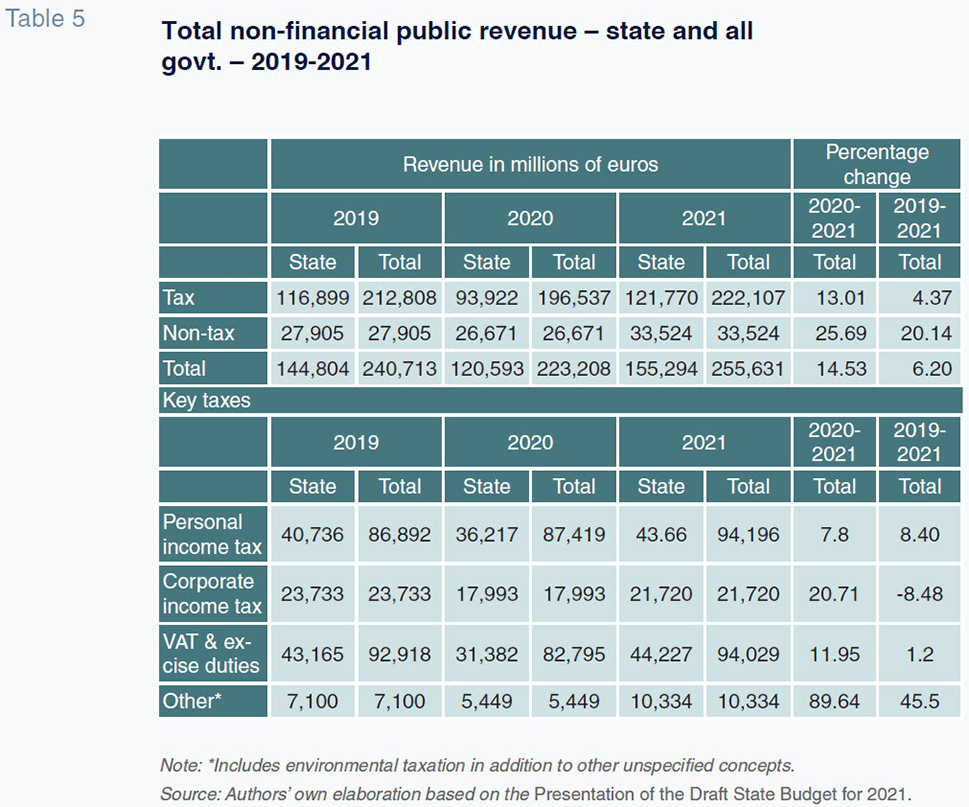Select the Tax value 93,922
The image size is (969, 807).
[x=487, y=298]
